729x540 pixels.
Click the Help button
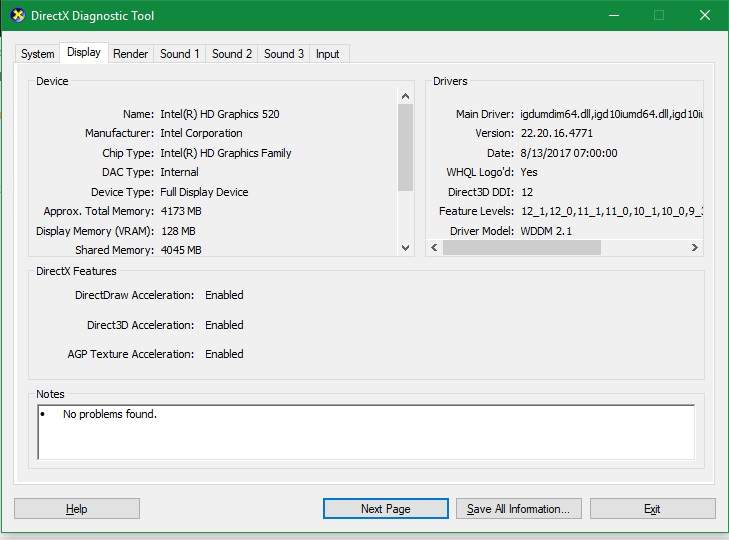click(77, 508)
